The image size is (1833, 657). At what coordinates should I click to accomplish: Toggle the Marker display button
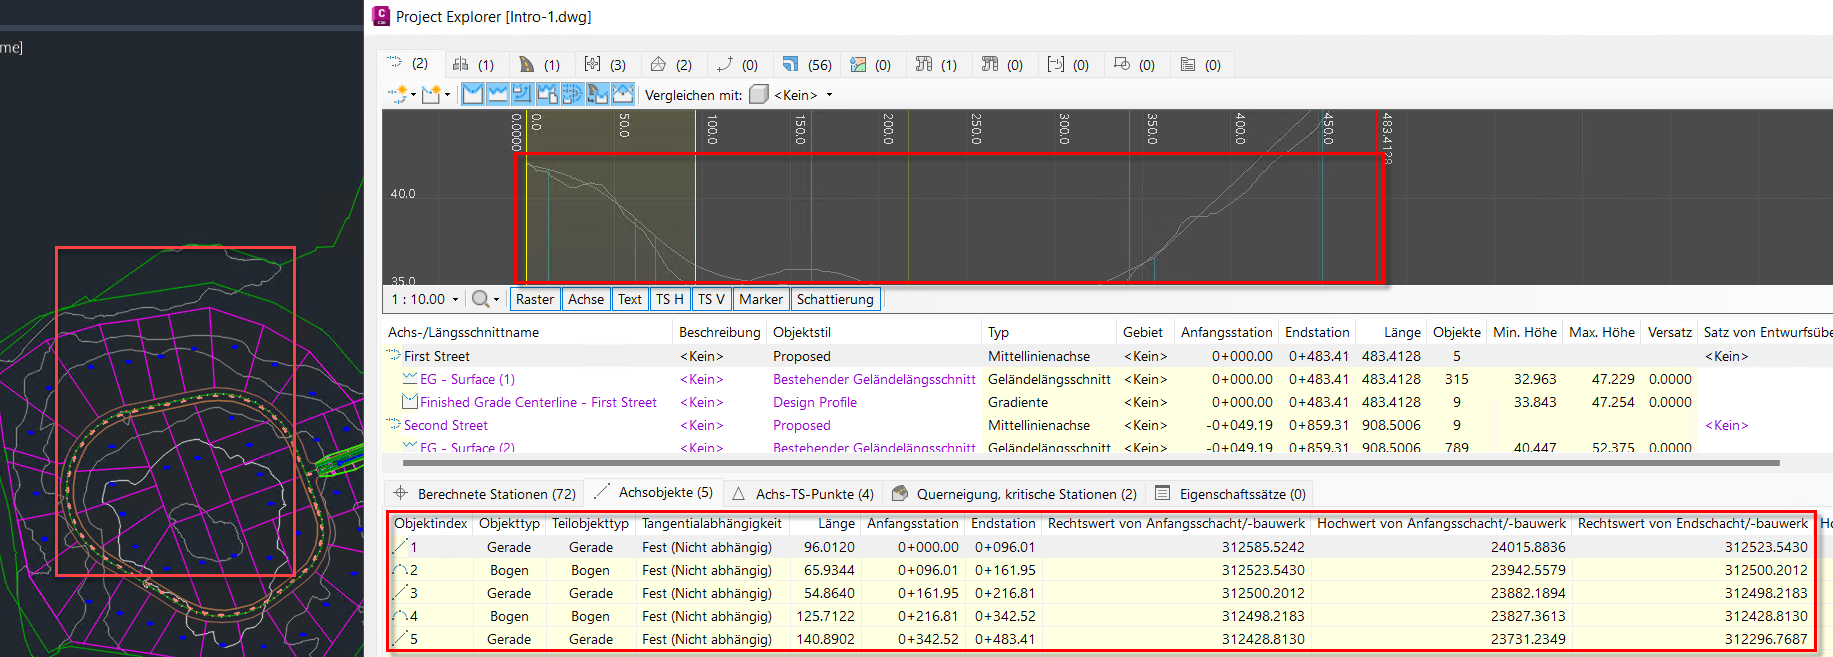[x=761, y=299]
